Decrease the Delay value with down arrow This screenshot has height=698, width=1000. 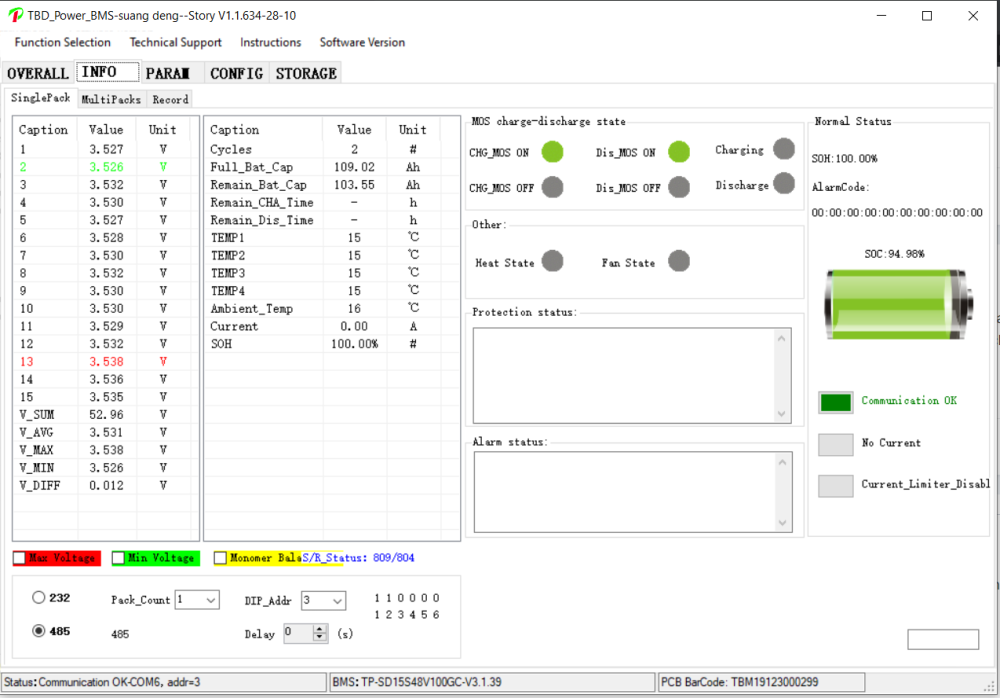320,638
